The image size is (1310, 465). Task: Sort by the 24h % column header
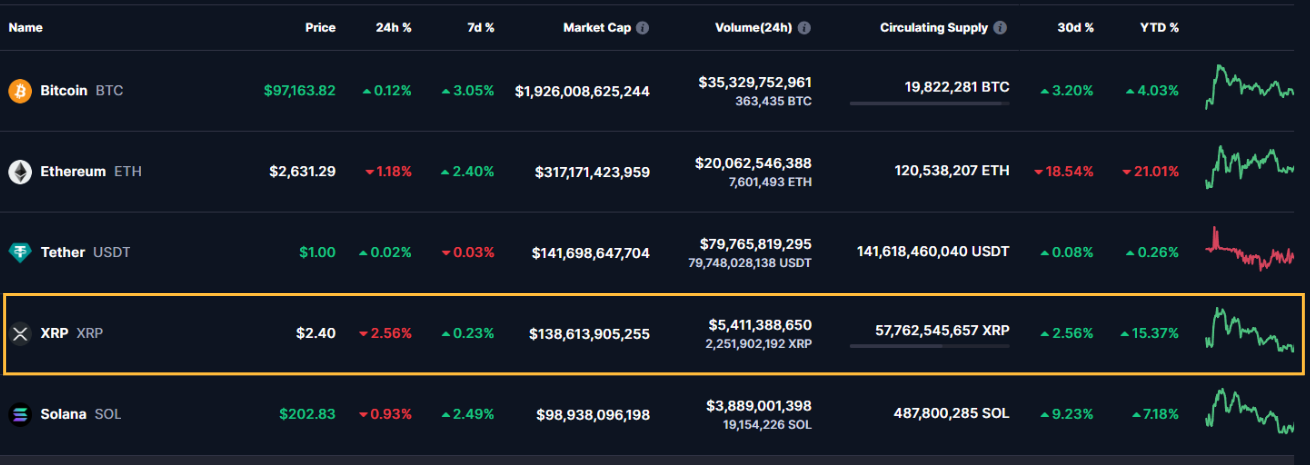point(393,28)
